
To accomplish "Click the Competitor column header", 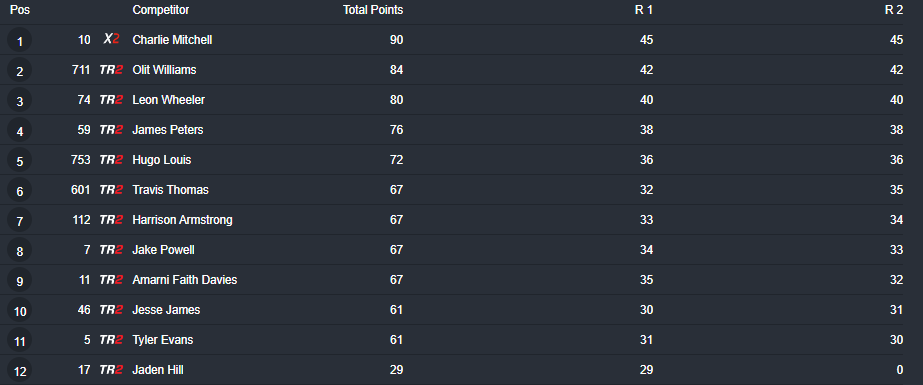I will coord(161,10).
